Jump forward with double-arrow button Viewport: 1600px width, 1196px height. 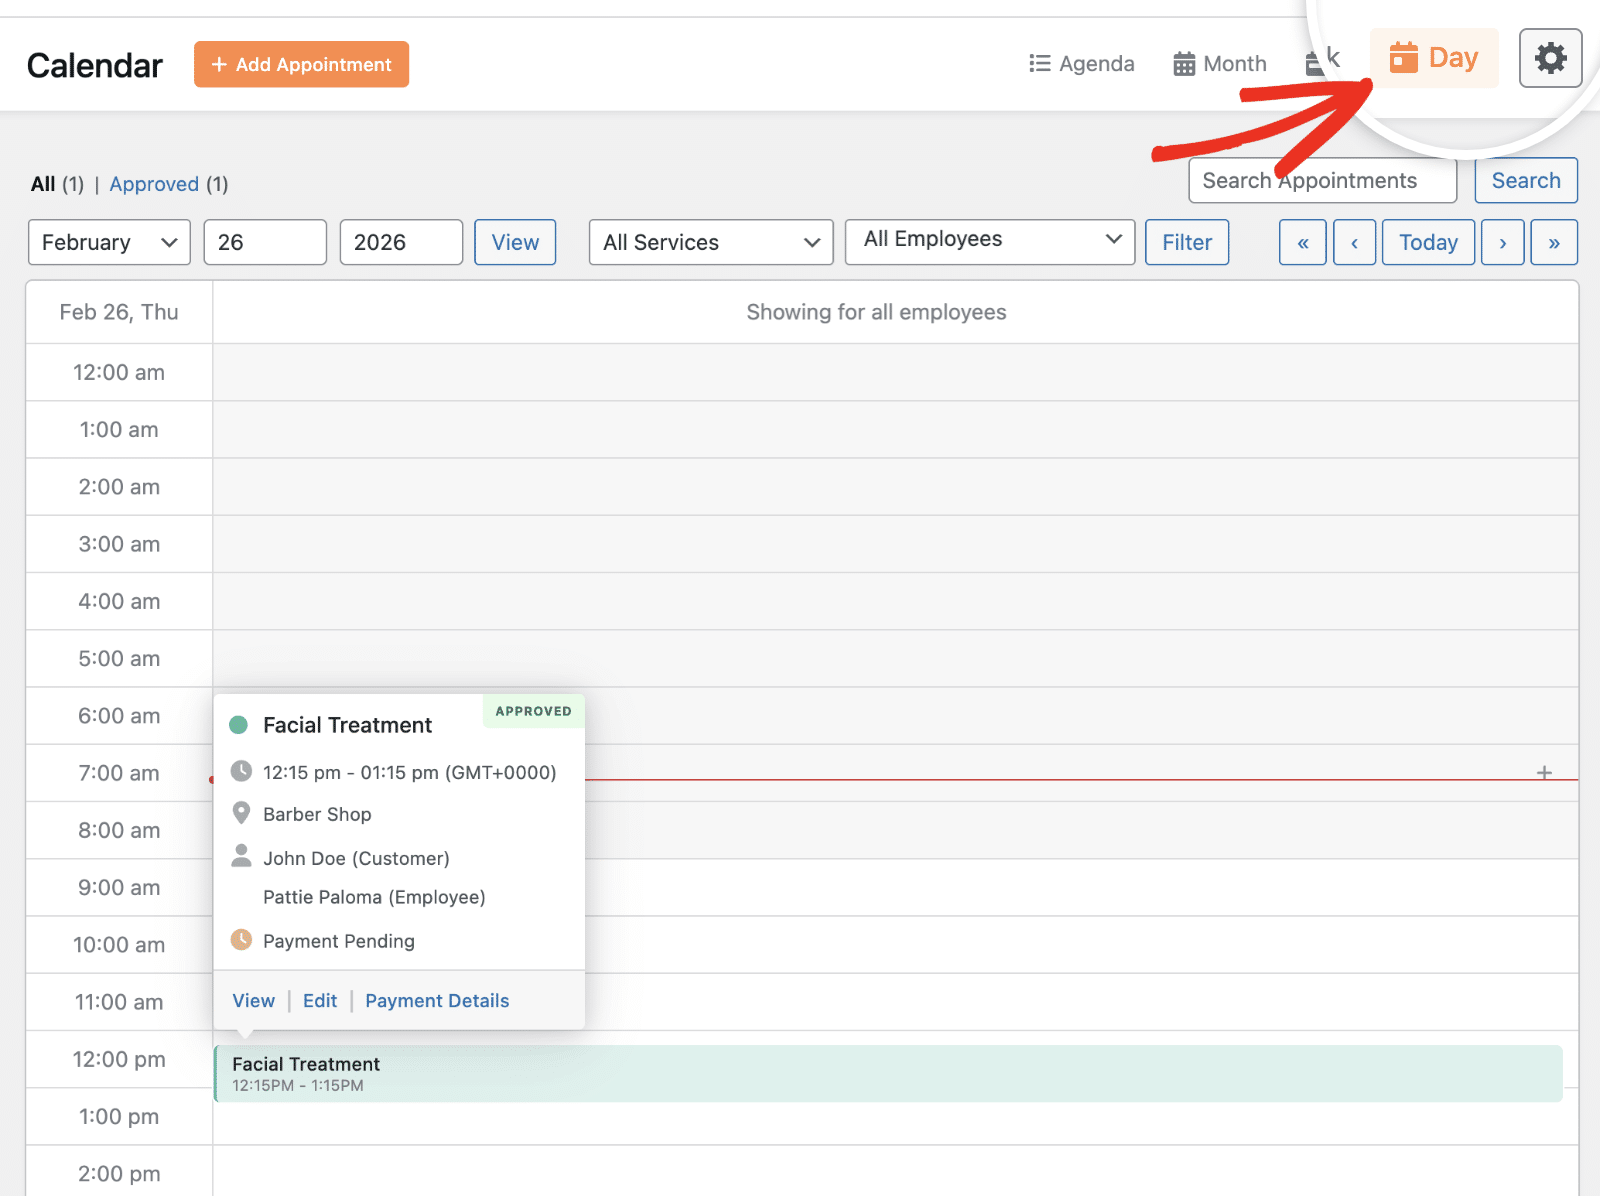pyautogui.click(x=1554, y=243)
